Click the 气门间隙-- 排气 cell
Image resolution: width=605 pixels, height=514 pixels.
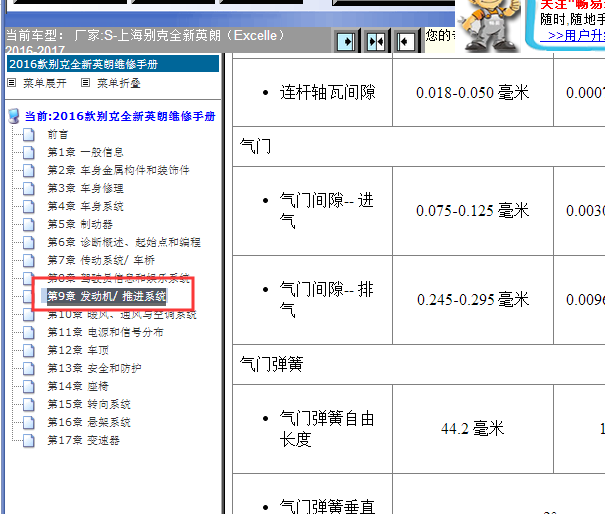tap(313, 300)
